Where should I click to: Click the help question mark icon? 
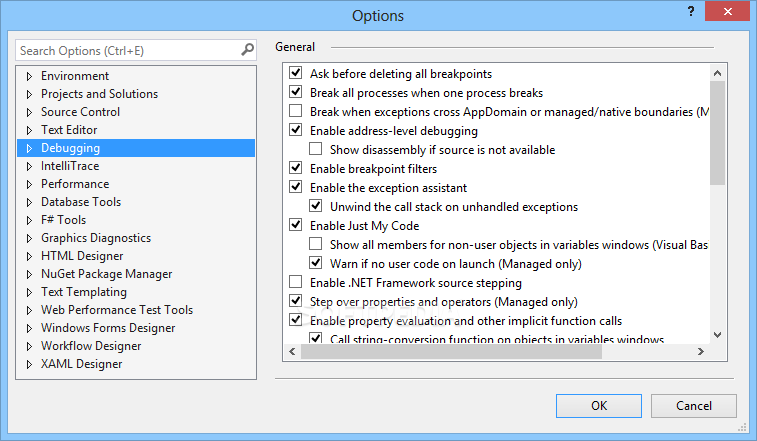coord(691,11)
